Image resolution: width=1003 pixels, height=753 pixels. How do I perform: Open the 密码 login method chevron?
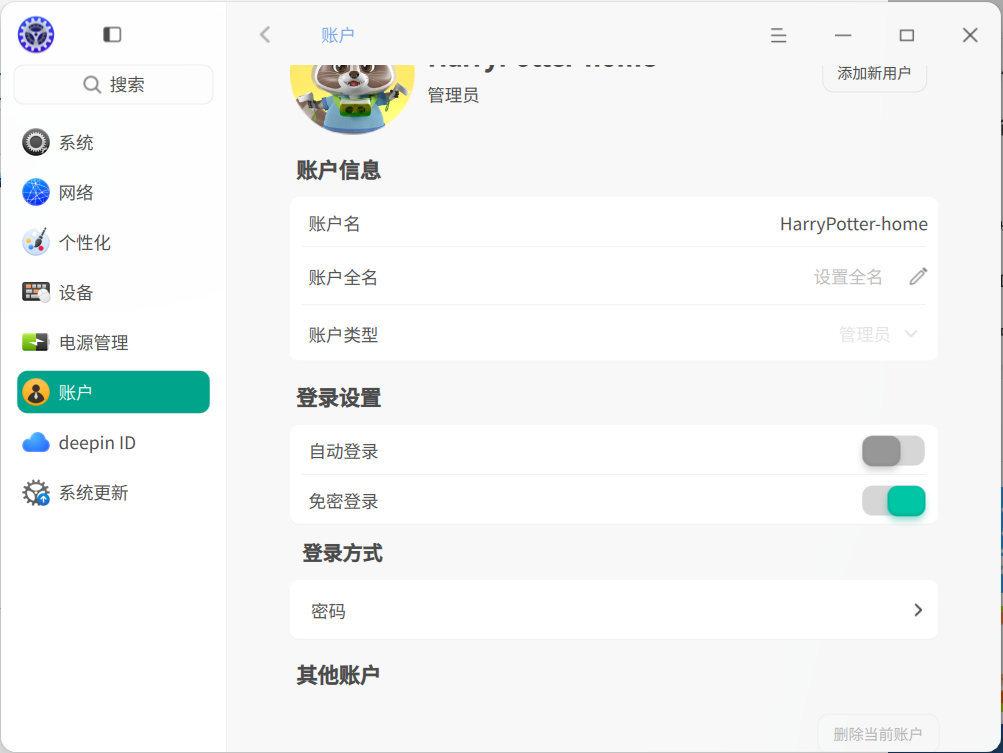click(918, 610)
